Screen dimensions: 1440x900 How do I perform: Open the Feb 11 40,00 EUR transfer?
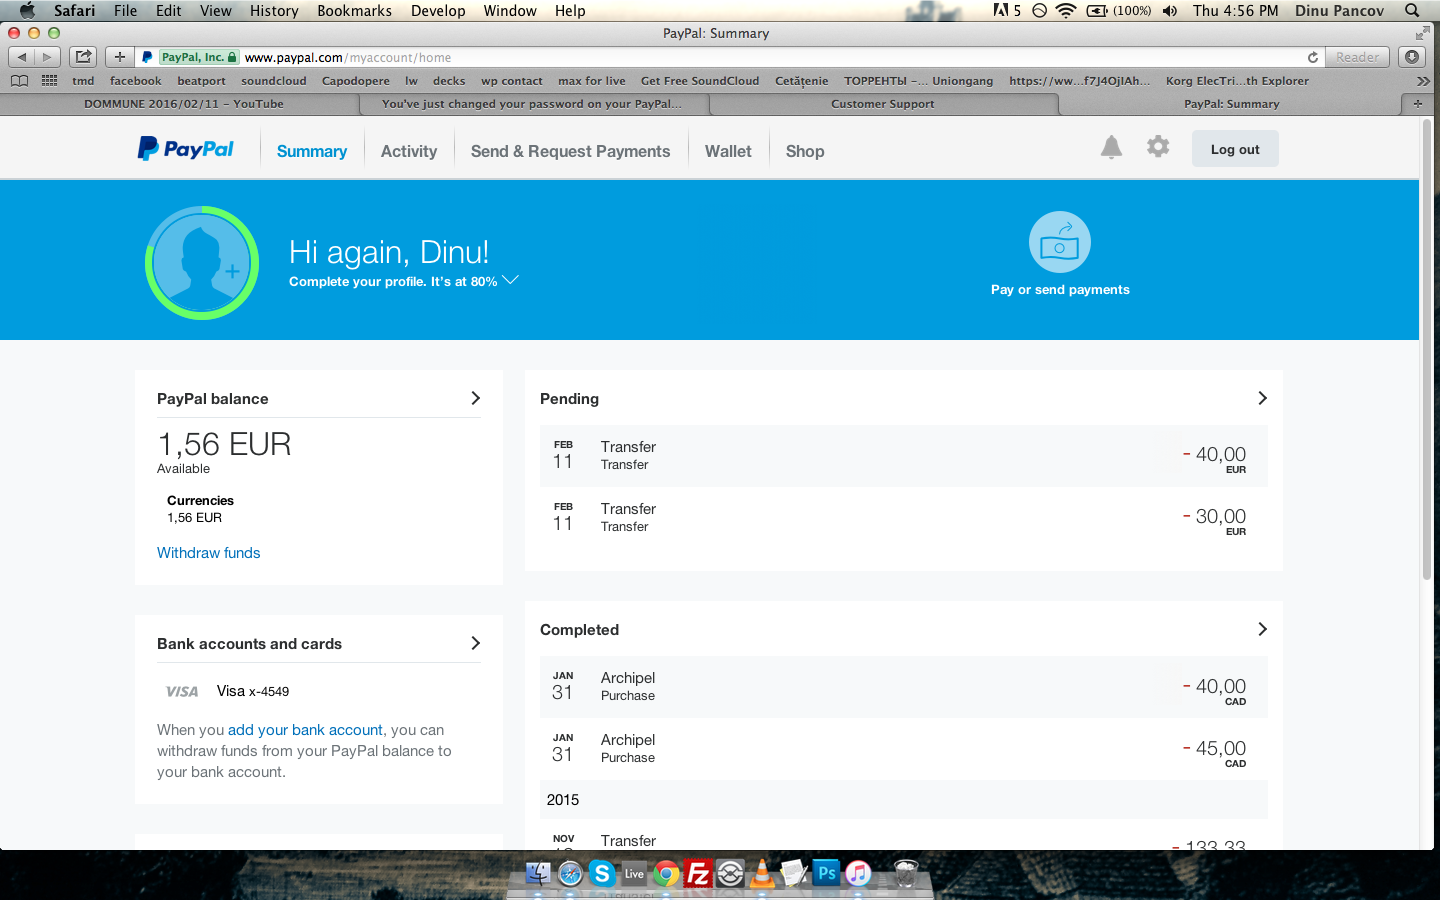[x=904, y=456]
